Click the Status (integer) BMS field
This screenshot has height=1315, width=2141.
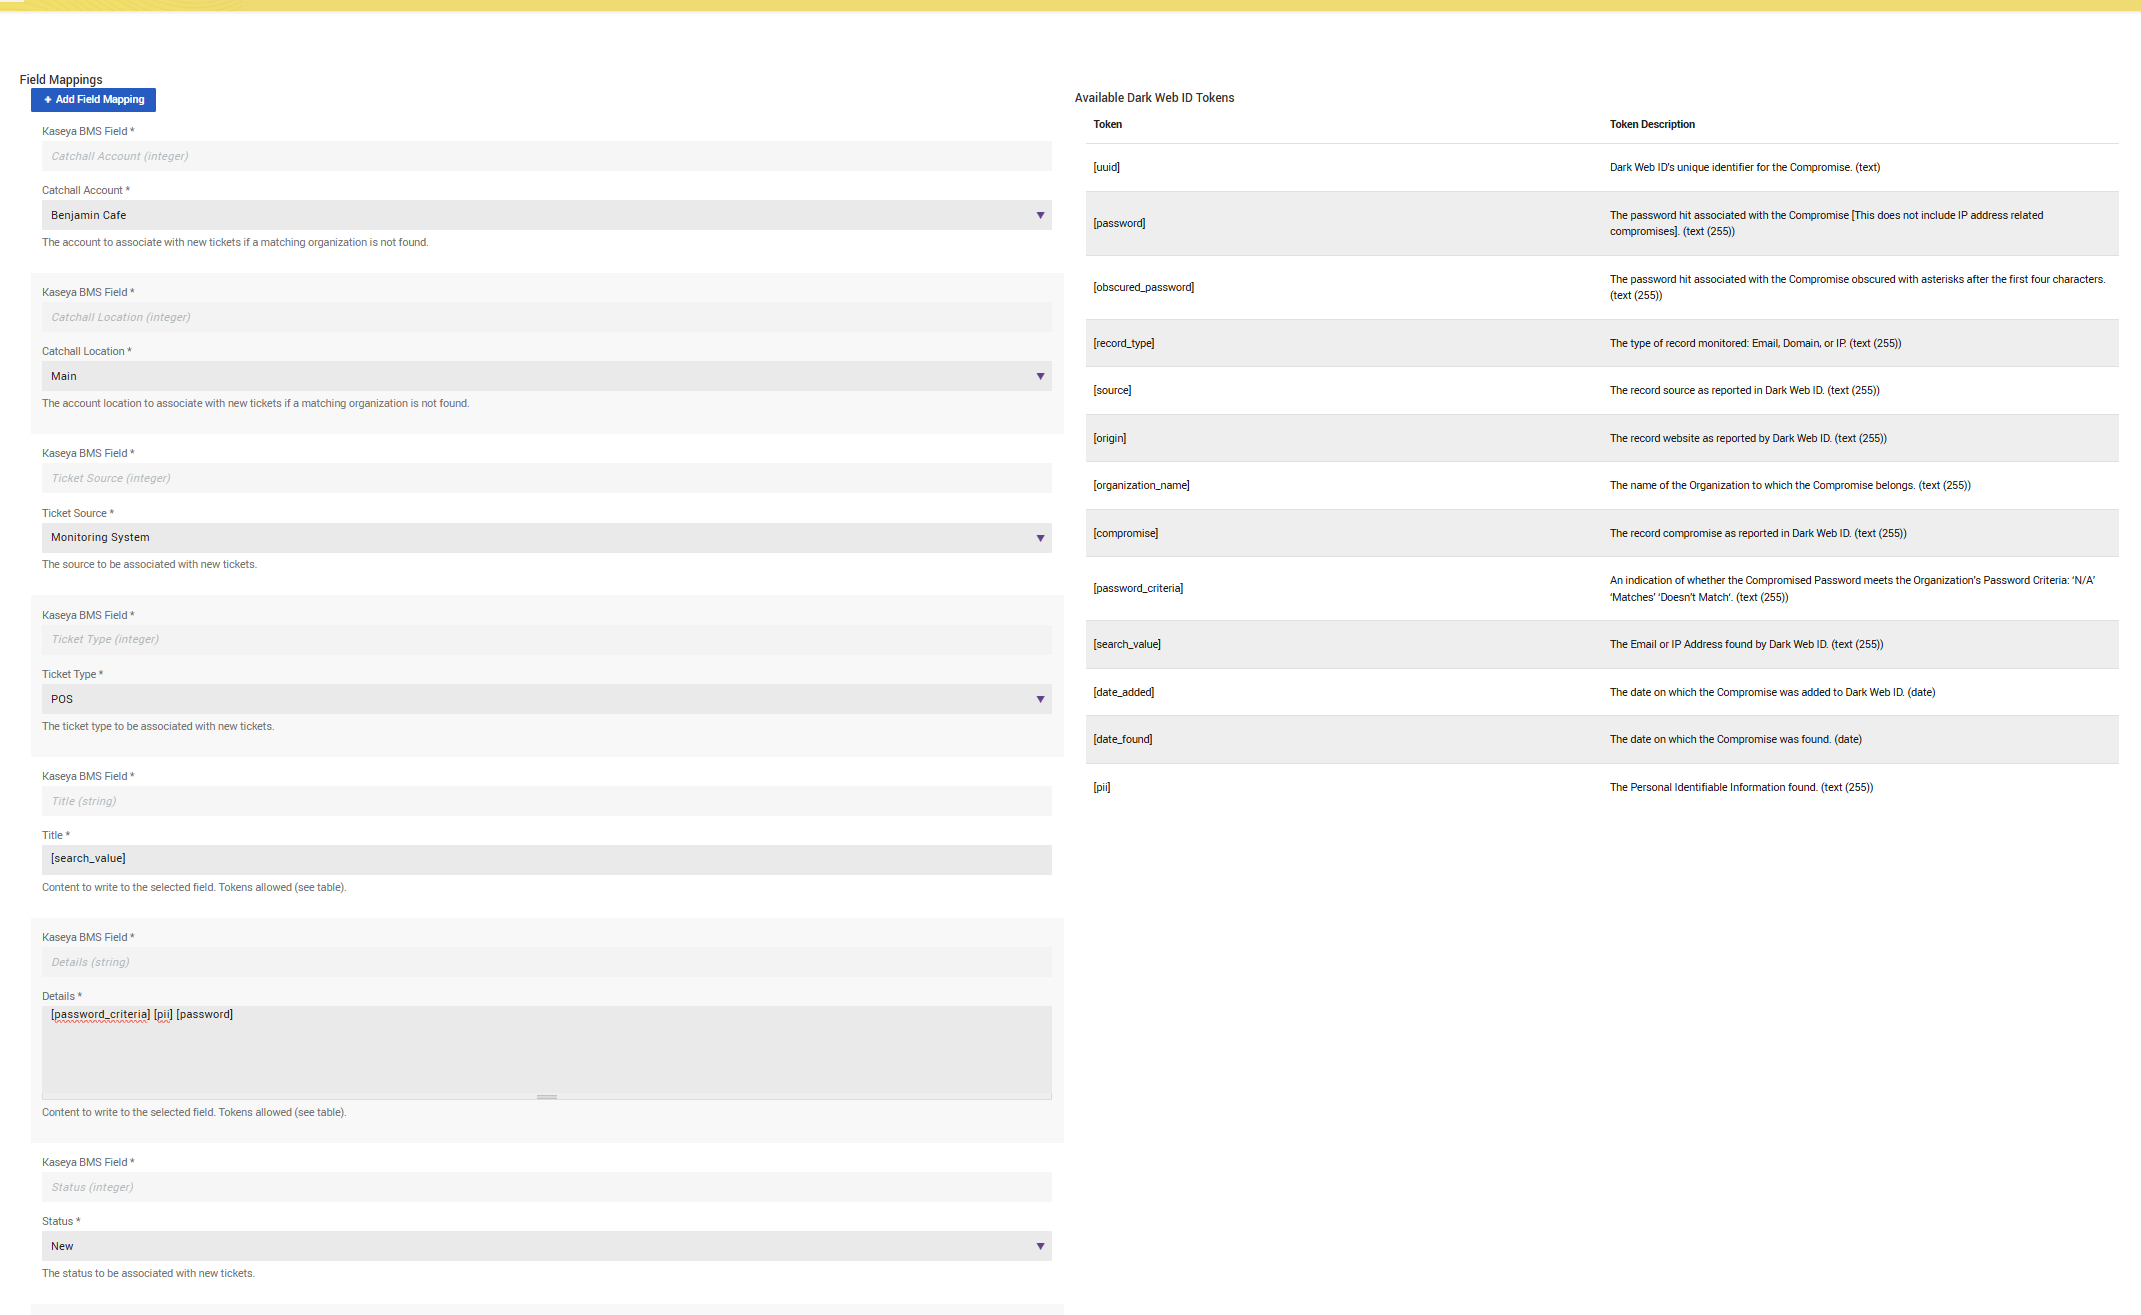click(x=546, y=1187)
